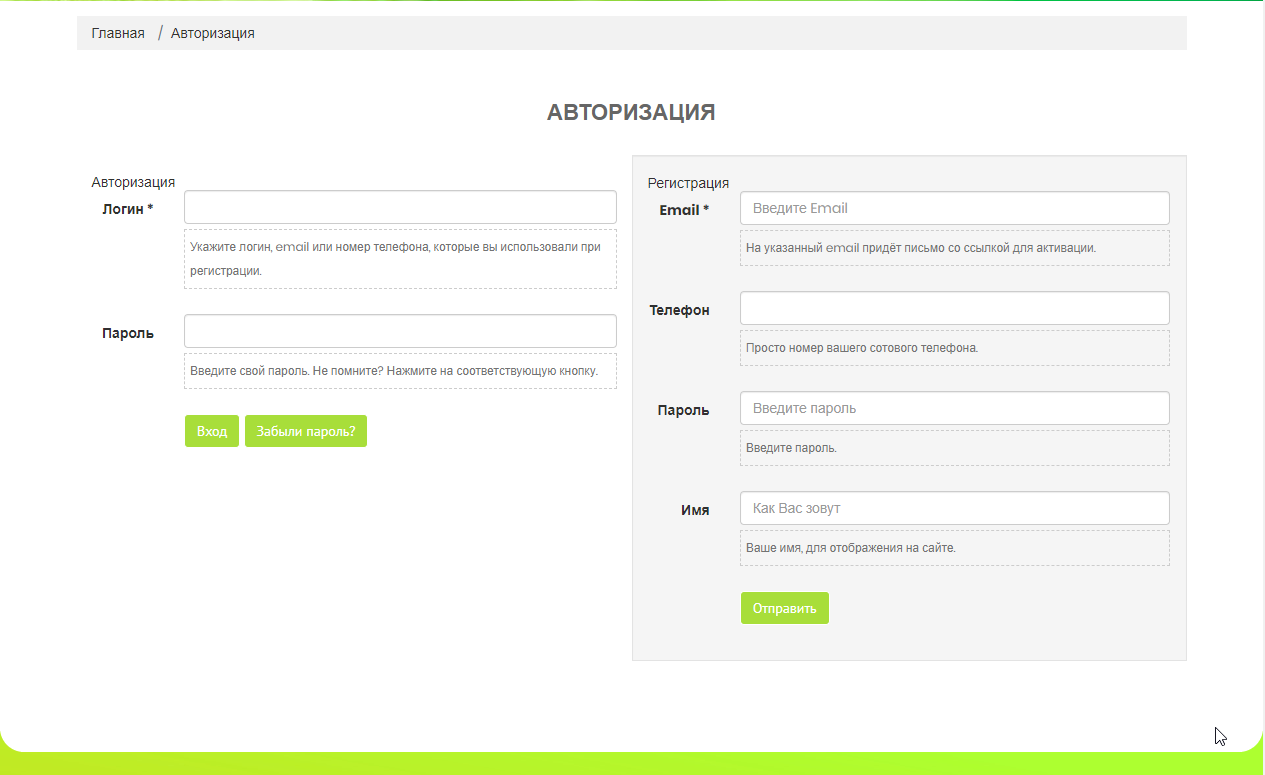Viewport: 1265px width, 775px height.
Task: Click the Телефон input field
Action: pos(954,308)
